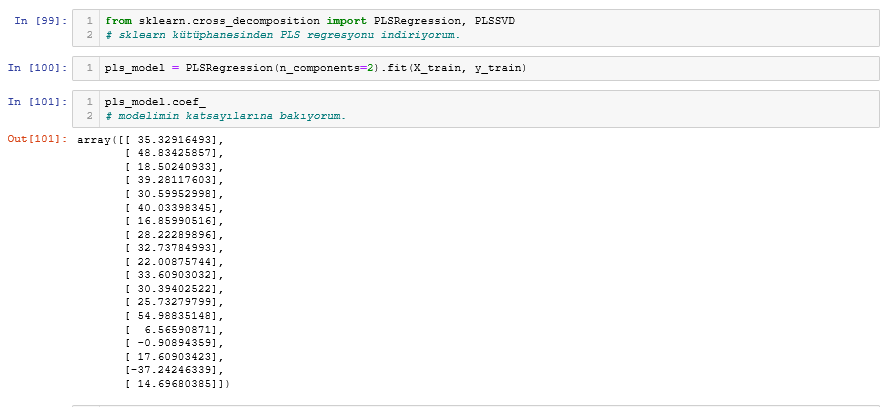887x407 pixels.
Task: Click coefficient value 6.56590871
Action: click(179, 329)
